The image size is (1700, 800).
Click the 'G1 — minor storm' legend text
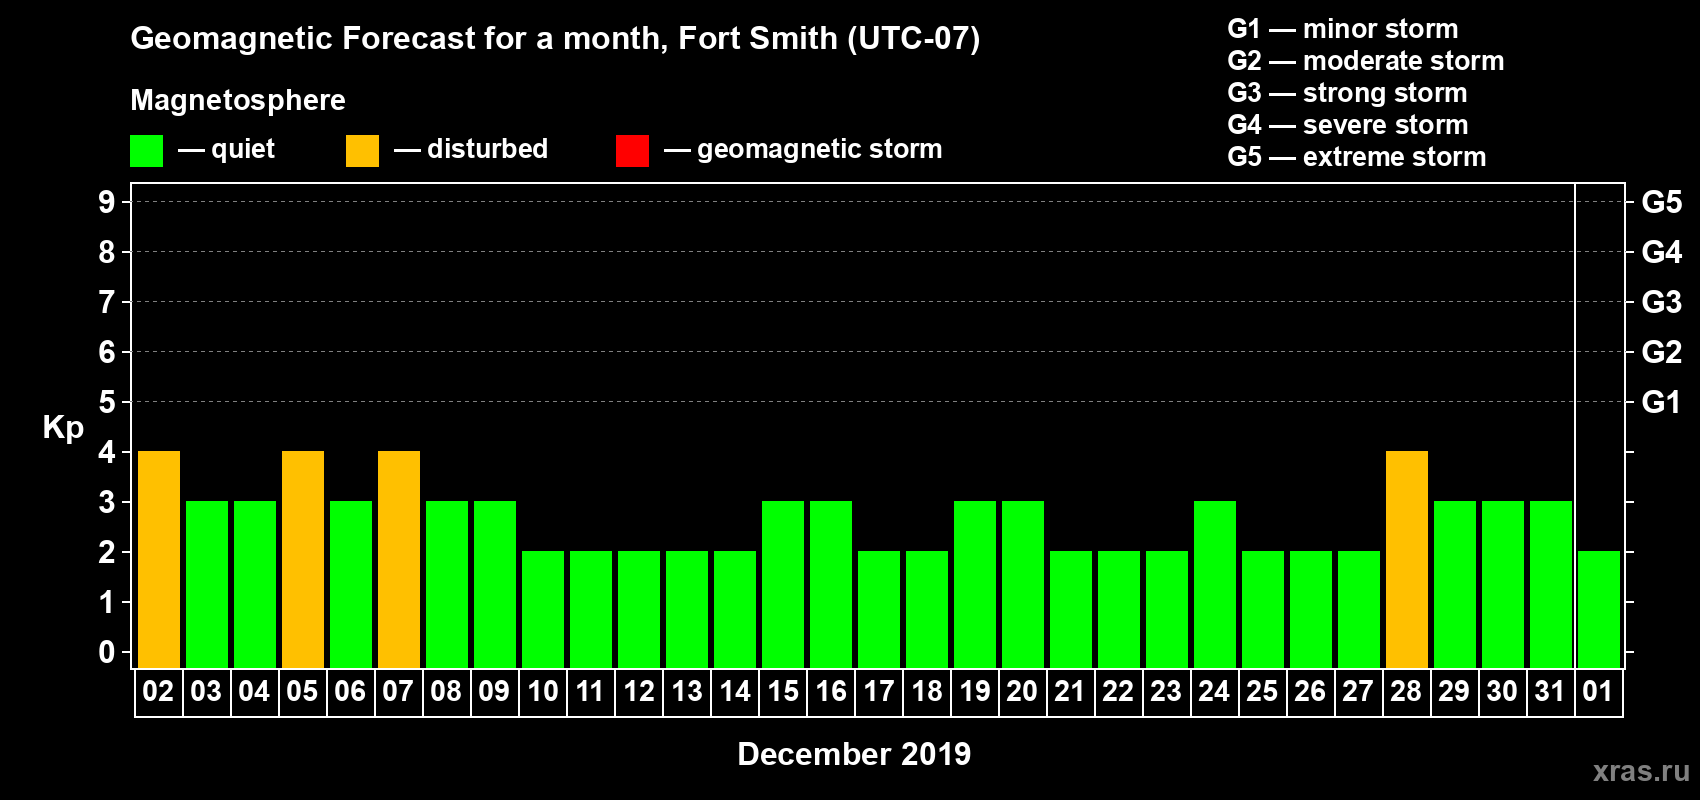1343,29
